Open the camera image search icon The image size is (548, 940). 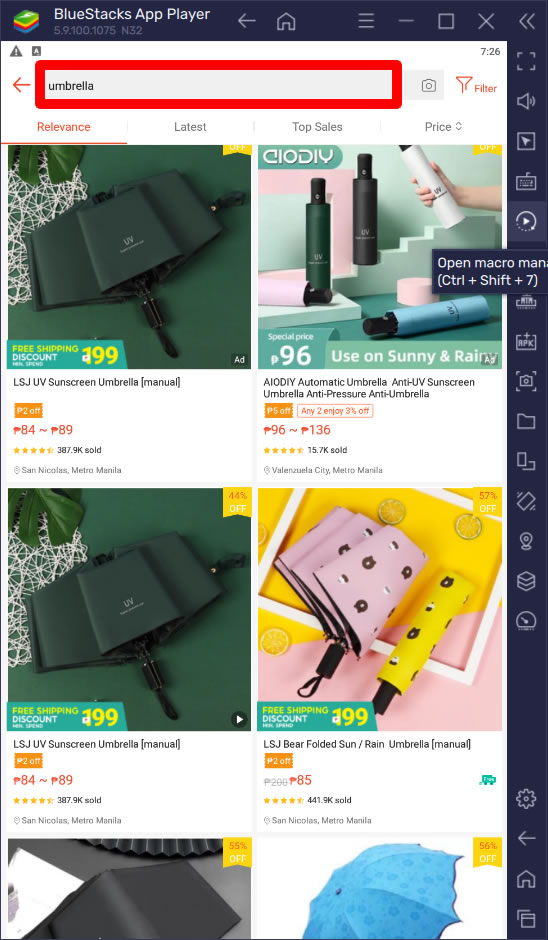pyautogui.click(x=428, y=86)
